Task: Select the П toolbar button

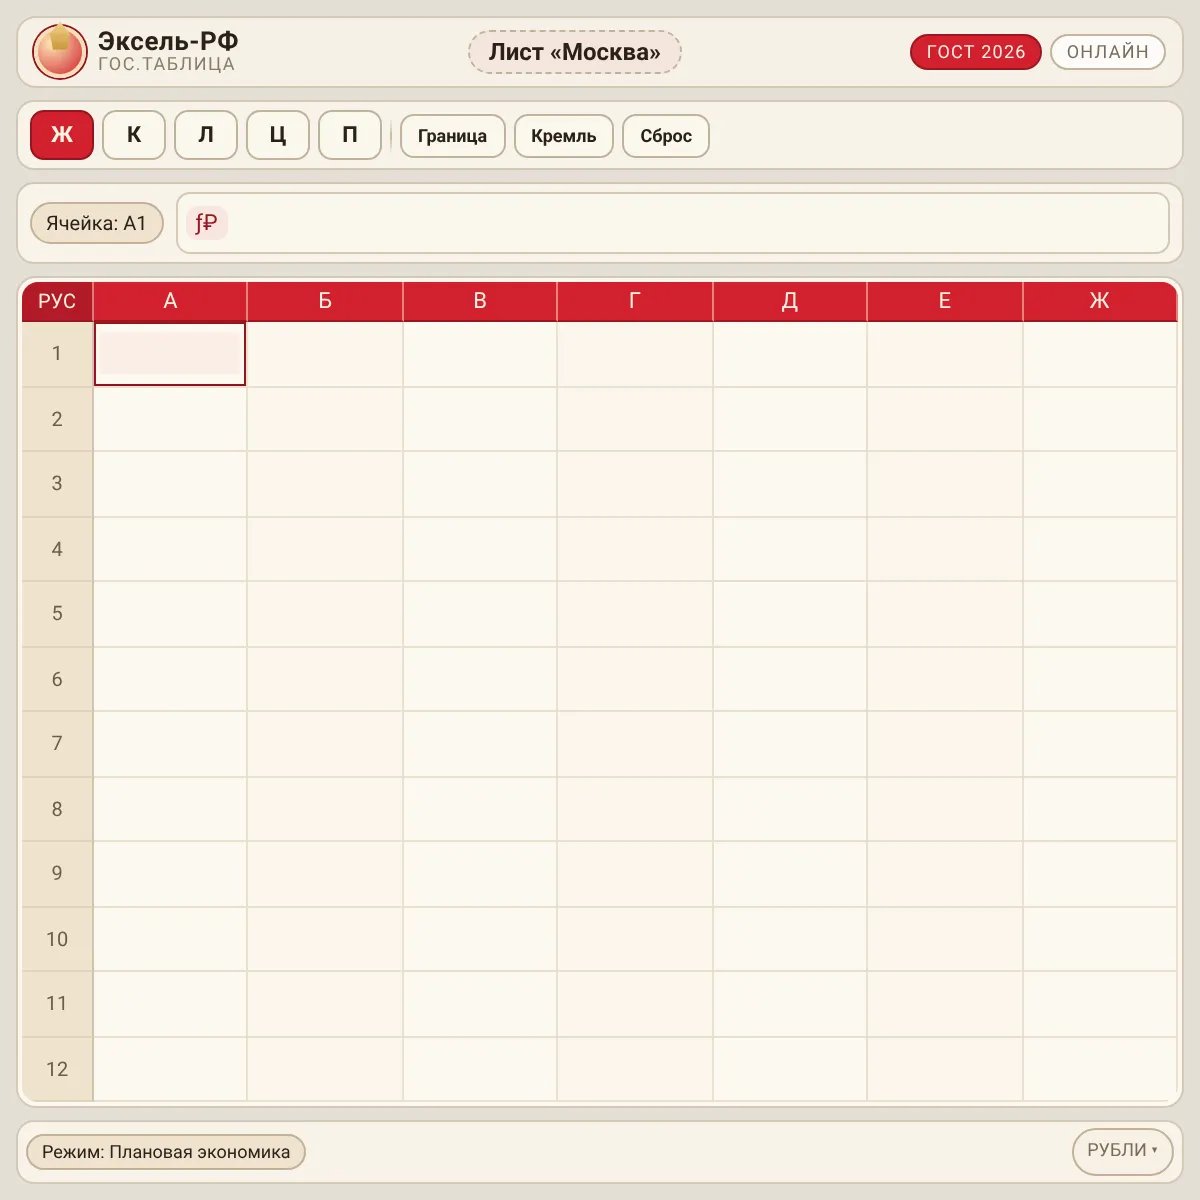Action: [x=350, y=135]
